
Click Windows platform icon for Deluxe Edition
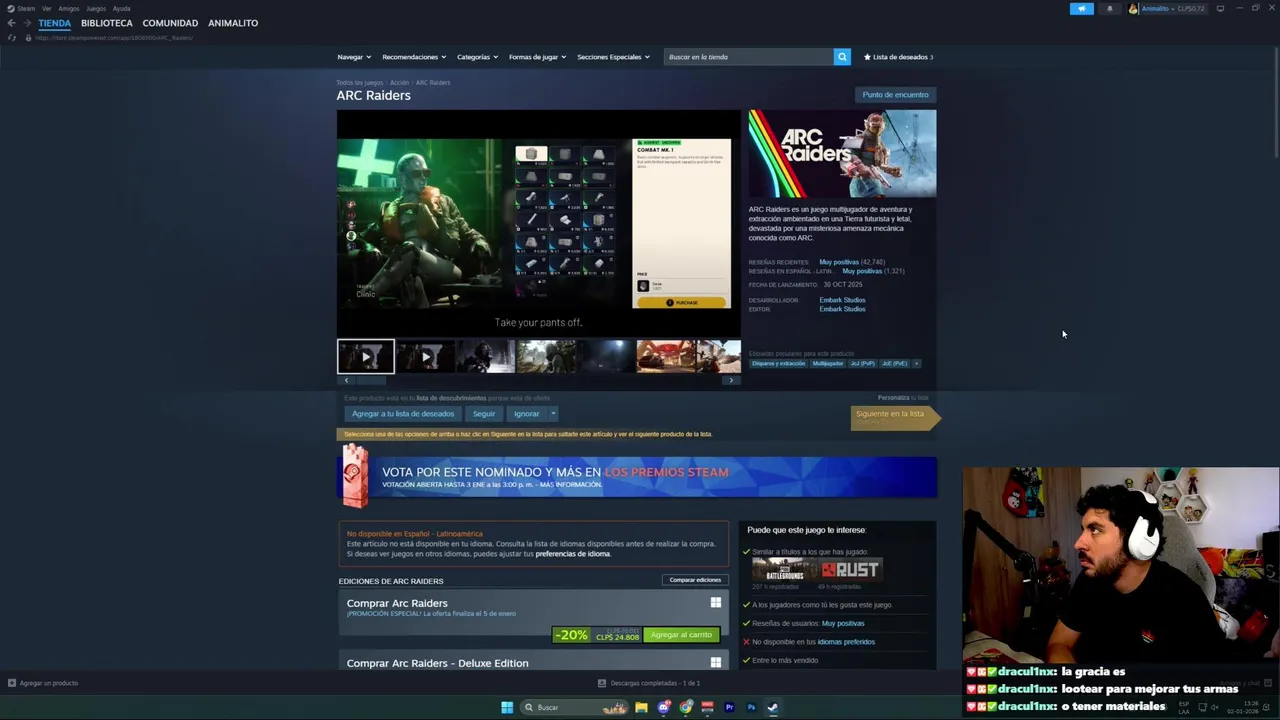(x=715, y=662)
